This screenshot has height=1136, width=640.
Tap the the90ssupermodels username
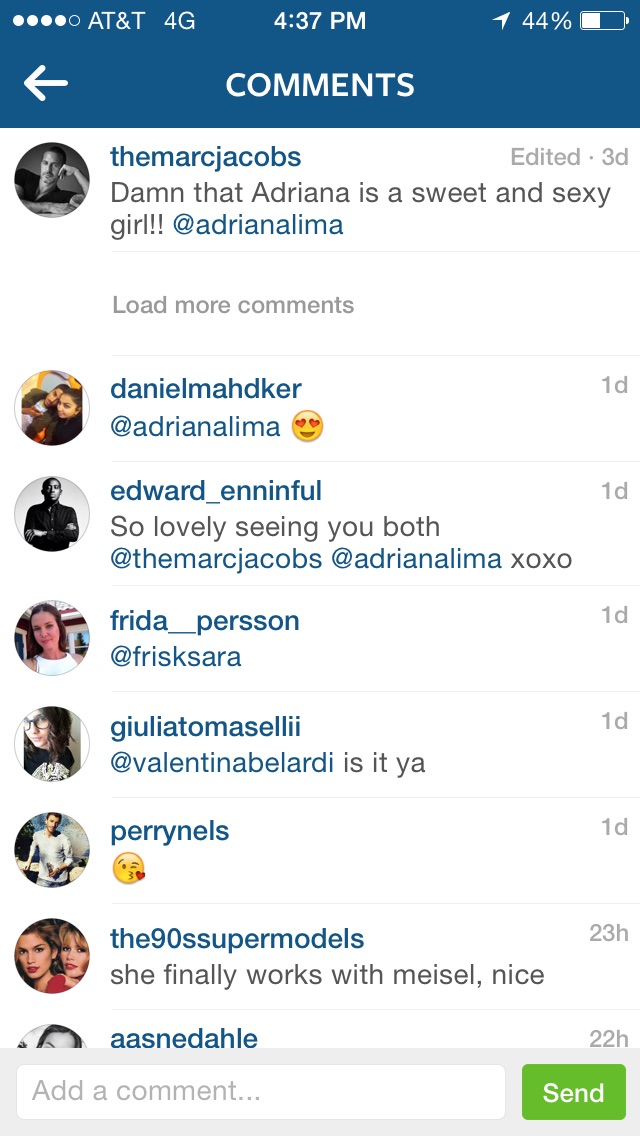pos(237,939)
